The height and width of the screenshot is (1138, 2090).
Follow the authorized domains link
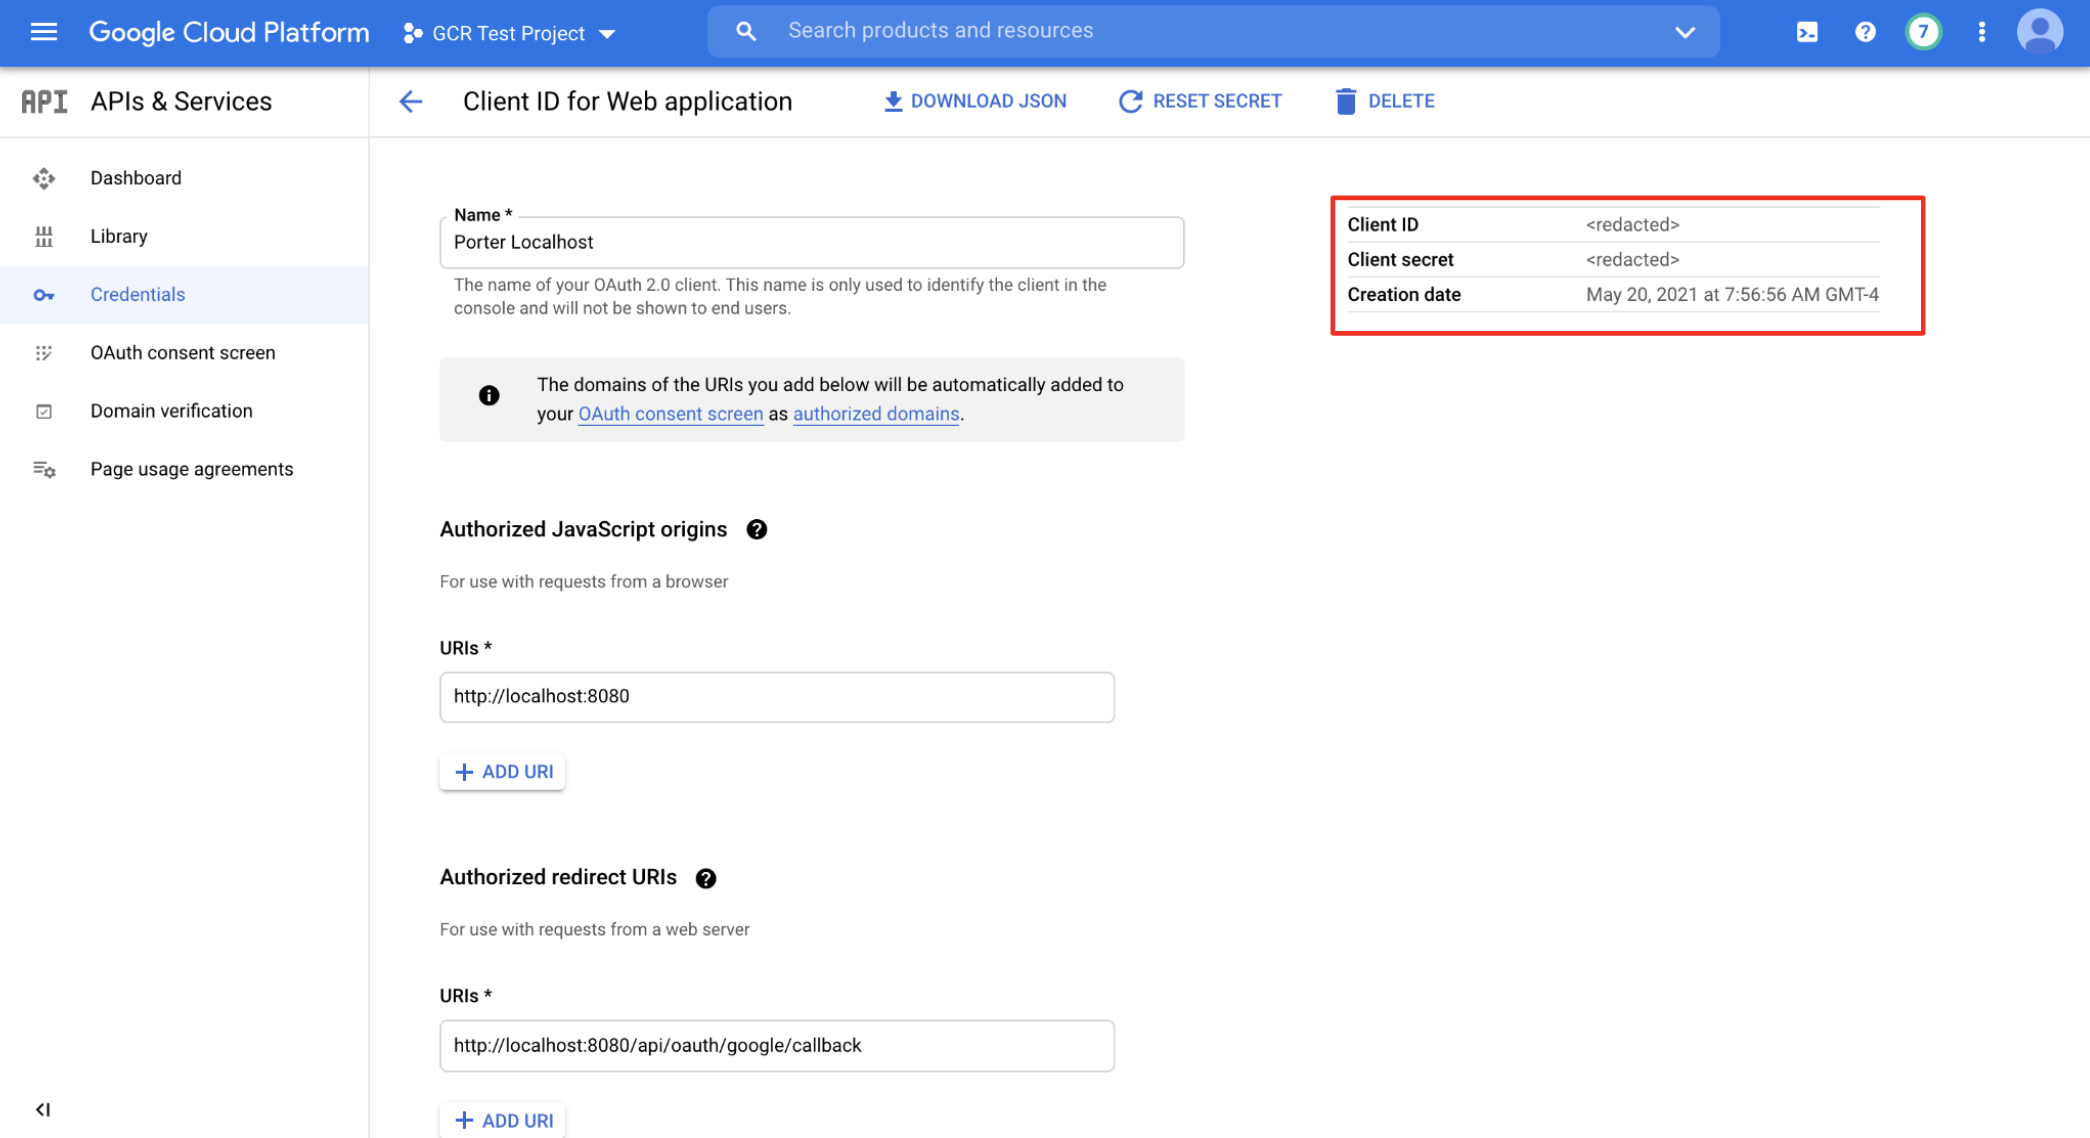(876, 414)
